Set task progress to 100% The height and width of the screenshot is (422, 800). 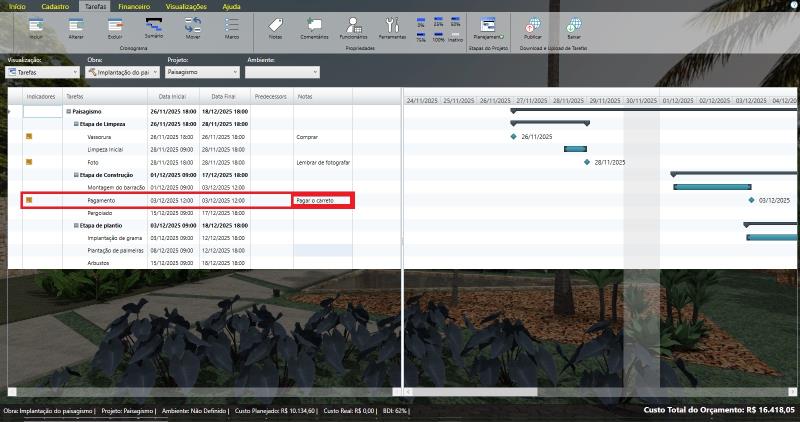coord(437,37)
